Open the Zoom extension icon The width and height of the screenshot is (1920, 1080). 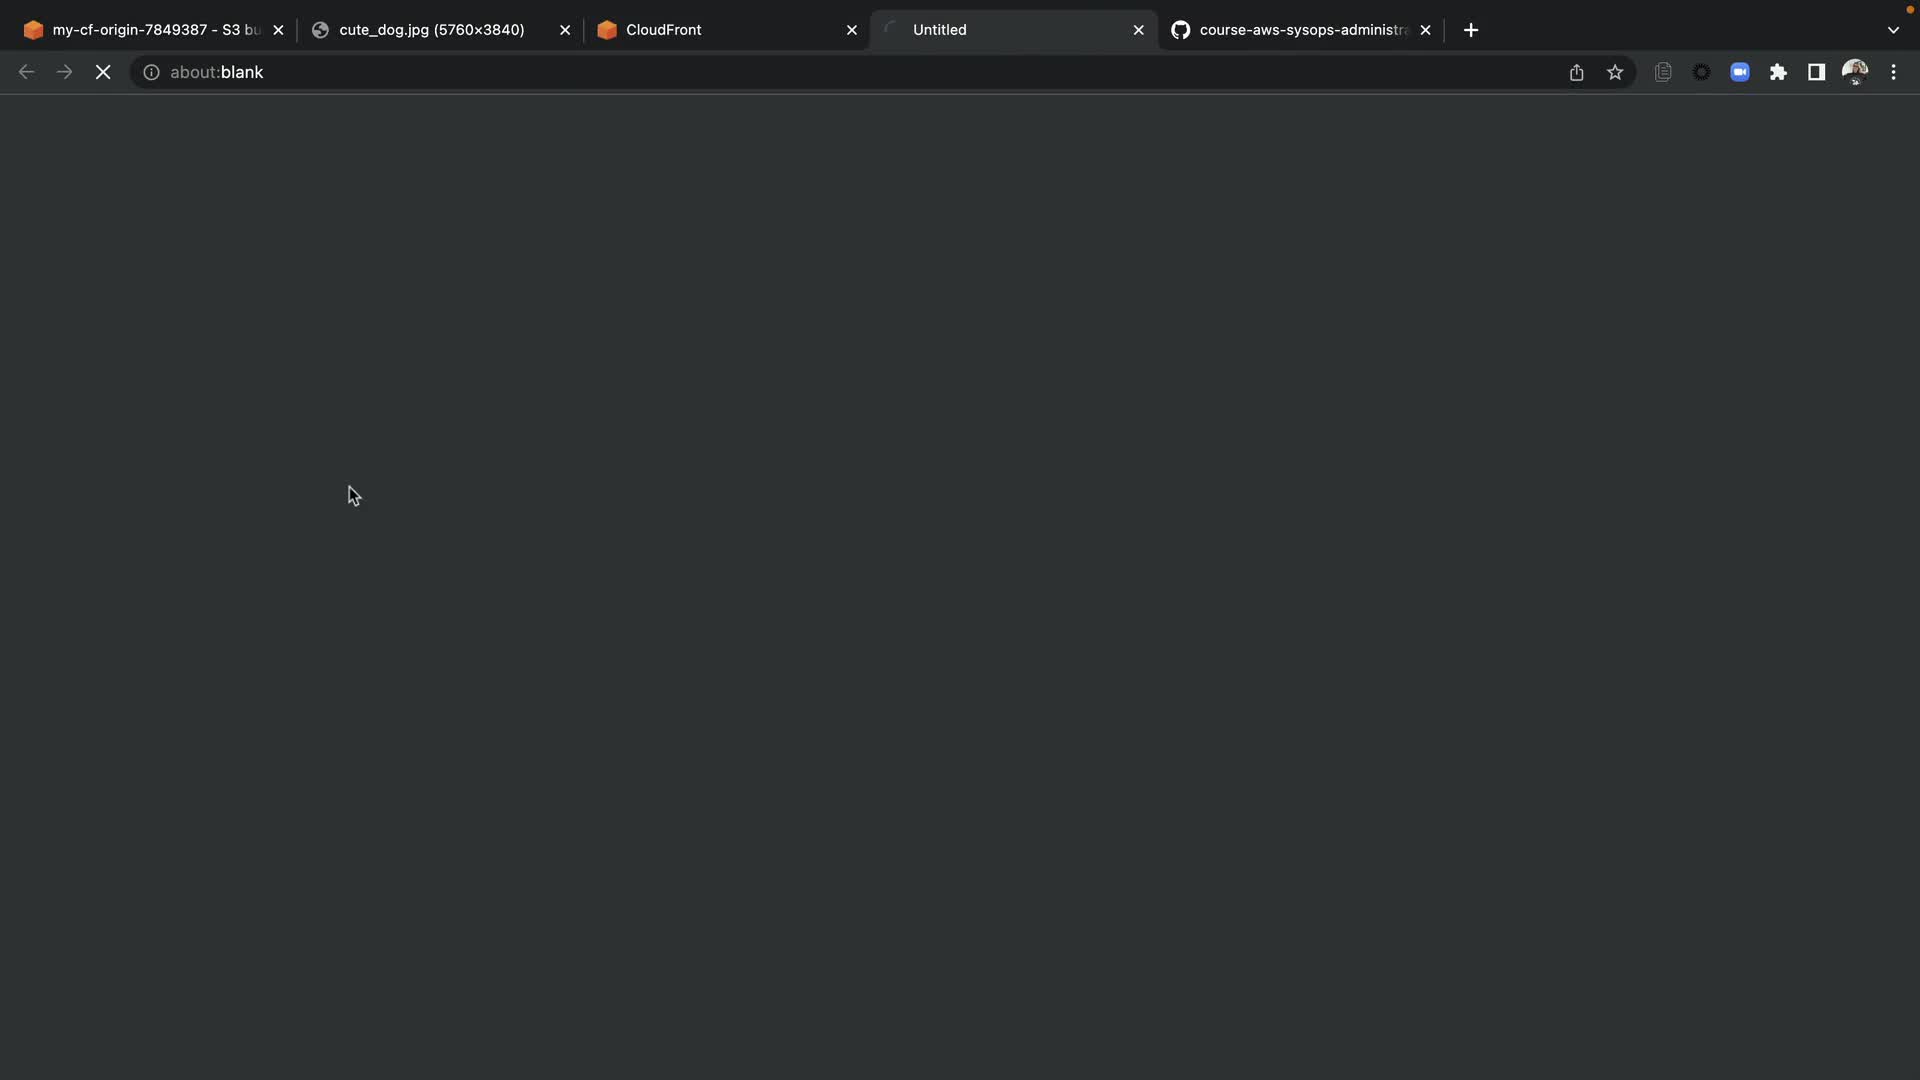pyautogui.click(x=1740, y=72)
